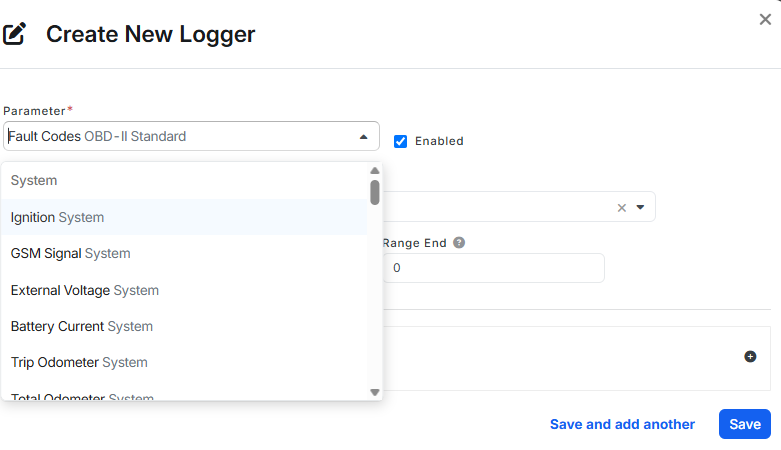
Task: Click the Range End help question icon
Action: click(459, 243)
